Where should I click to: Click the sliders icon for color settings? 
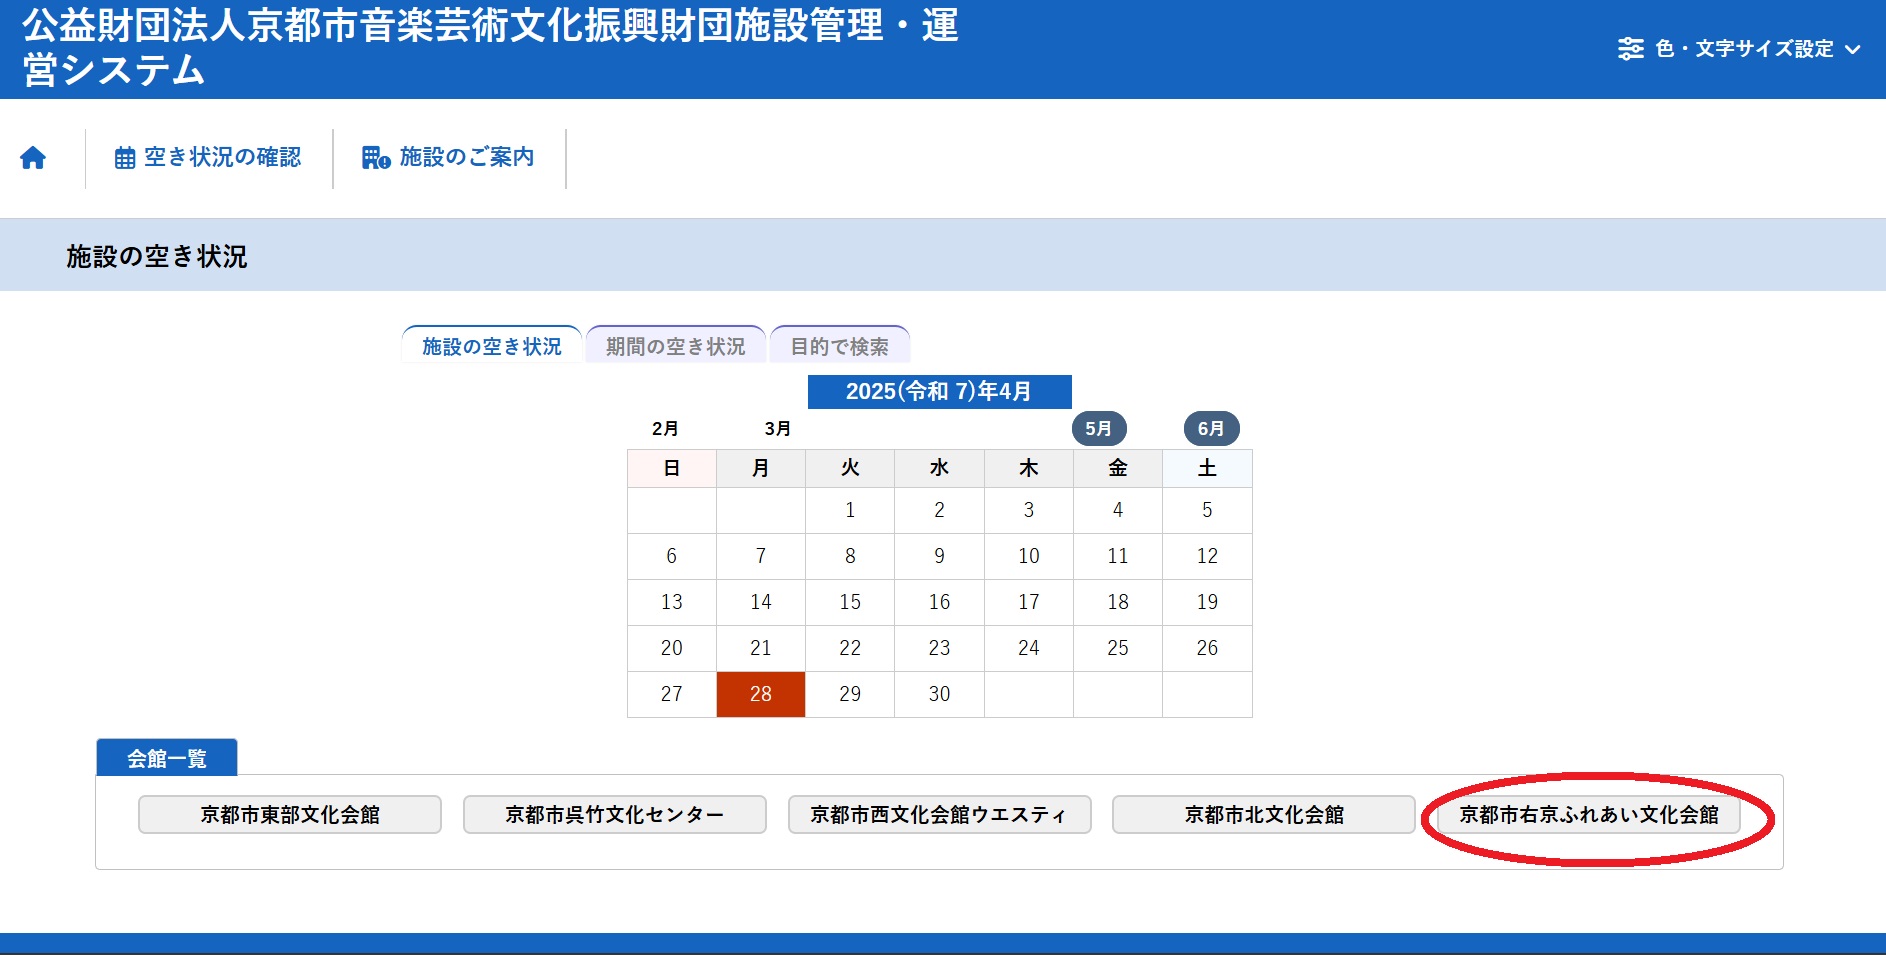click(x=1631, y=49)
